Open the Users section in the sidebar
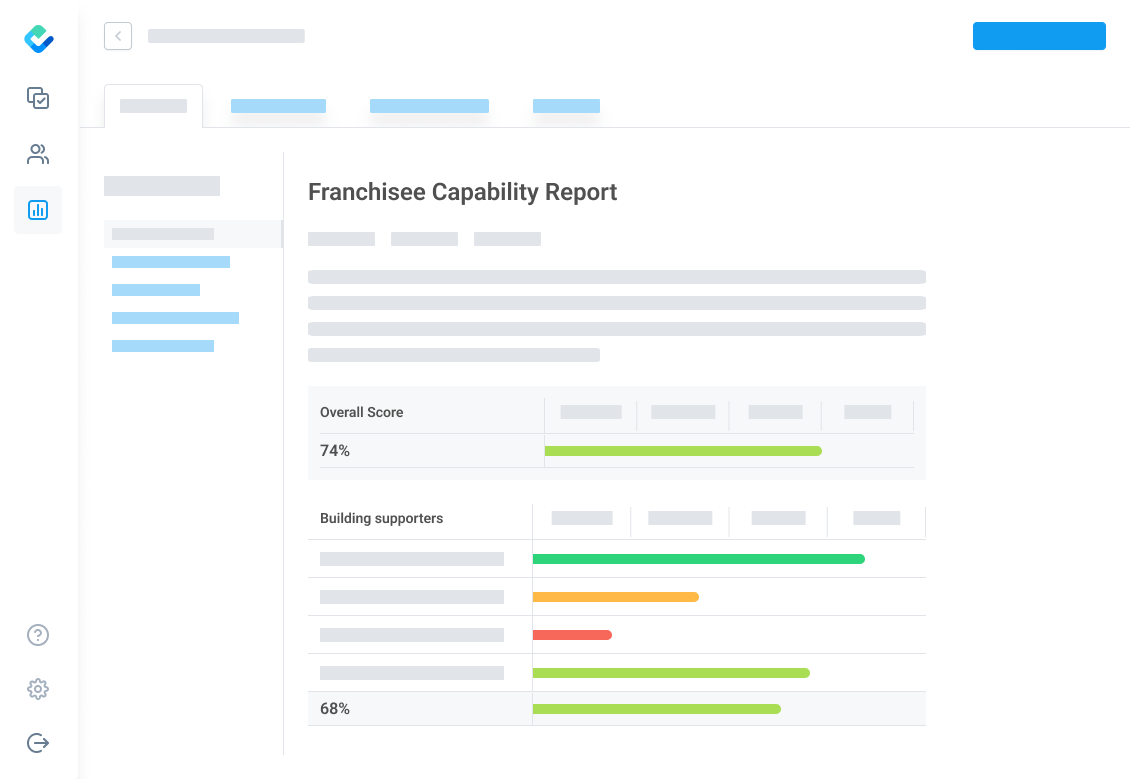The width and height of the screenshot is (1130, 779). click(38, 154)
